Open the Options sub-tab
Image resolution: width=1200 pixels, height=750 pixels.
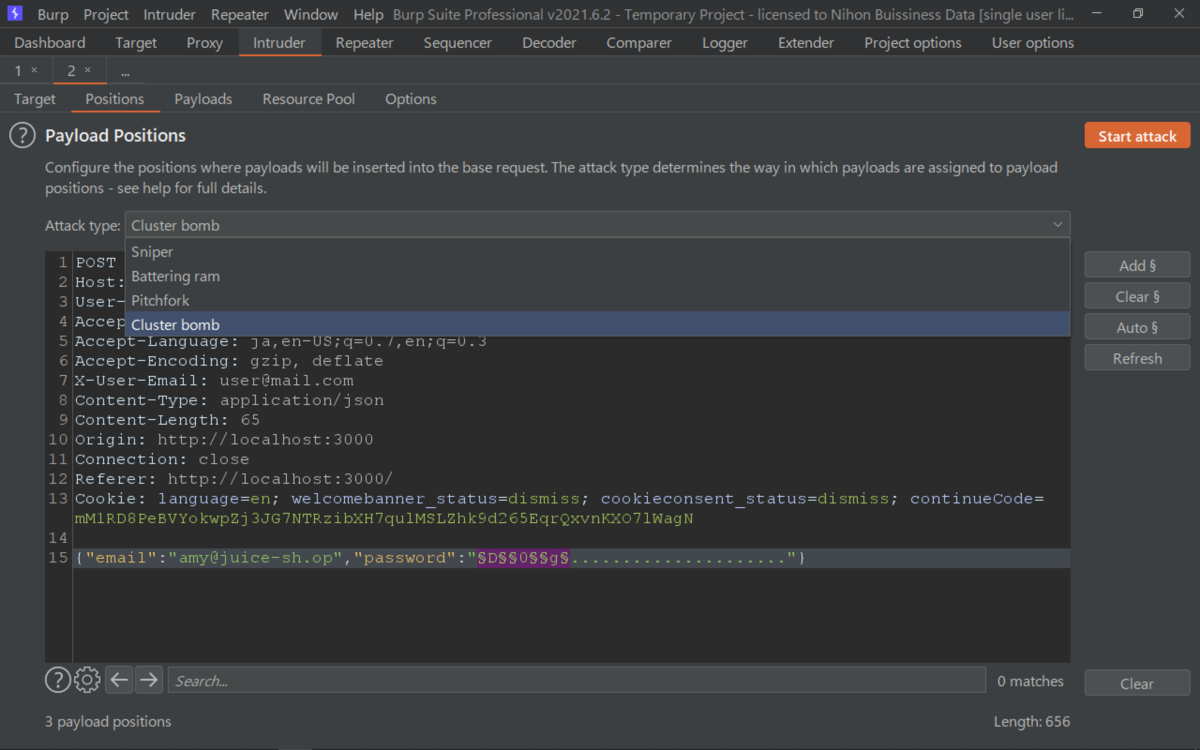click(x=411, y=99)
